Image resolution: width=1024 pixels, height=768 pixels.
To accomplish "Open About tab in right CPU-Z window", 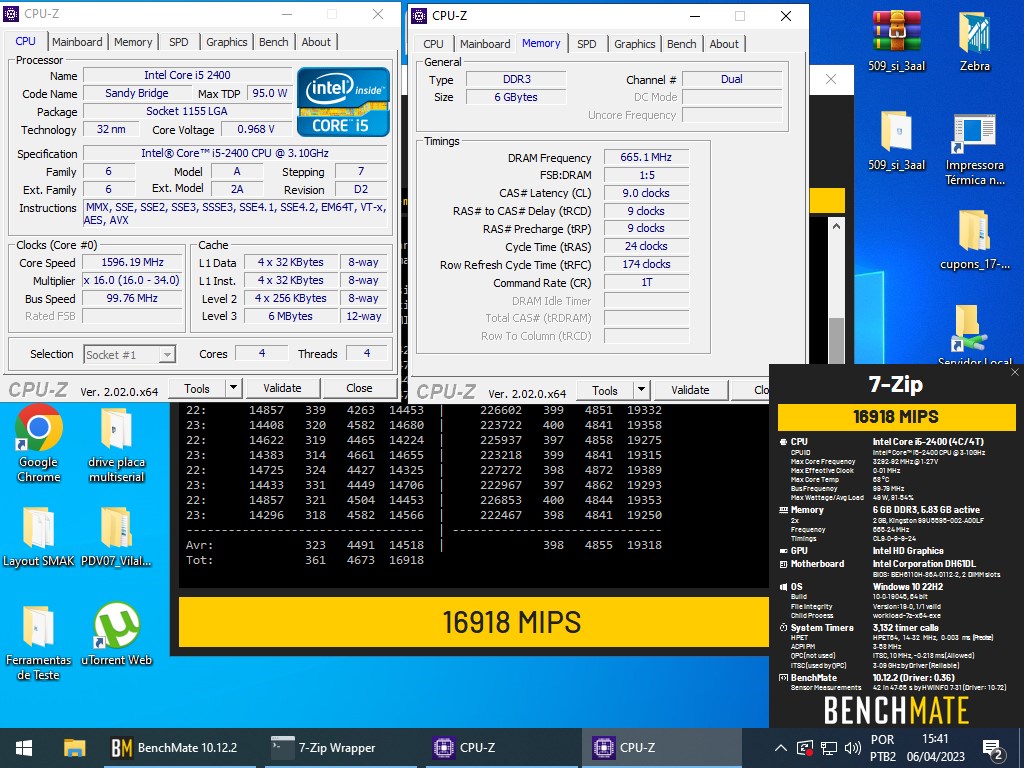I will pos(724,44).
